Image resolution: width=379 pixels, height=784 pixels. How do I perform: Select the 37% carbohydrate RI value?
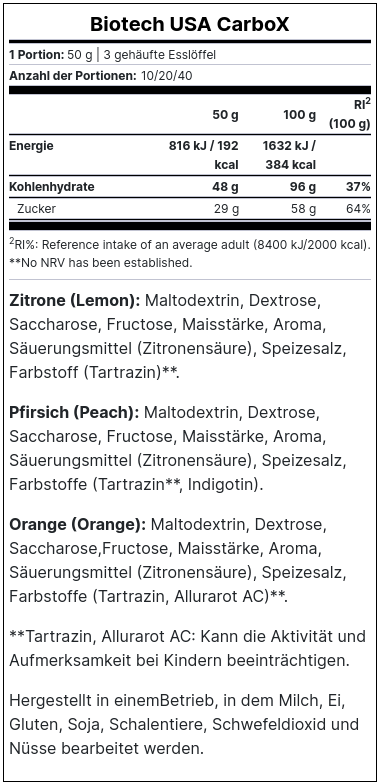(358, 188)
